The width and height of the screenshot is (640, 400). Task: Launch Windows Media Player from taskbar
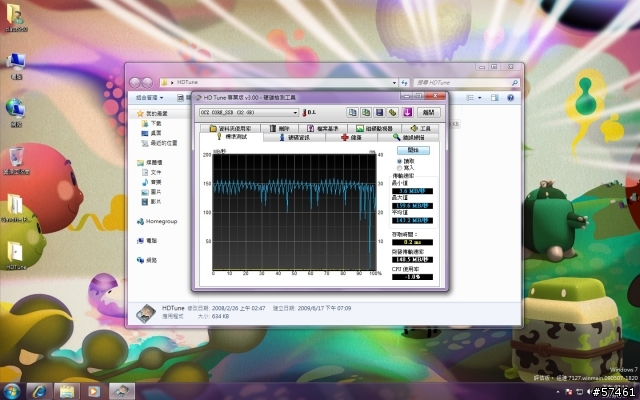coord(94,391)
